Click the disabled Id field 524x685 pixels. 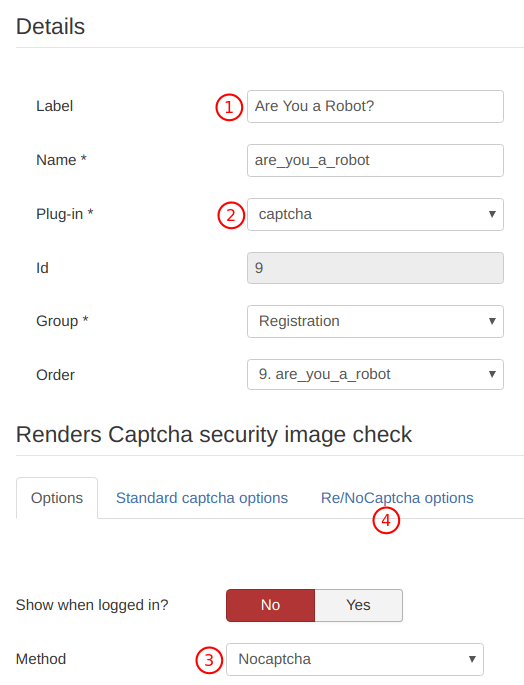(x=375, y=268)
